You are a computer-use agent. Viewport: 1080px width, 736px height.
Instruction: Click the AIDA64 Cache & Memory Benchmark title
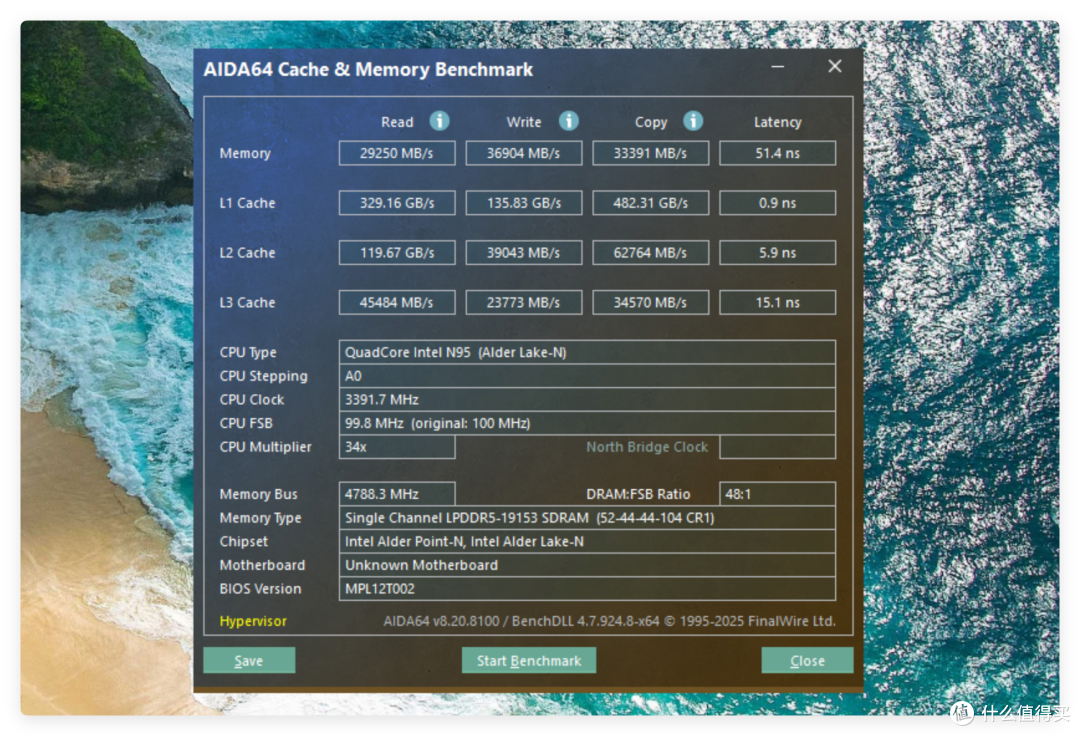pyautogui.click(x=368, y=70)
